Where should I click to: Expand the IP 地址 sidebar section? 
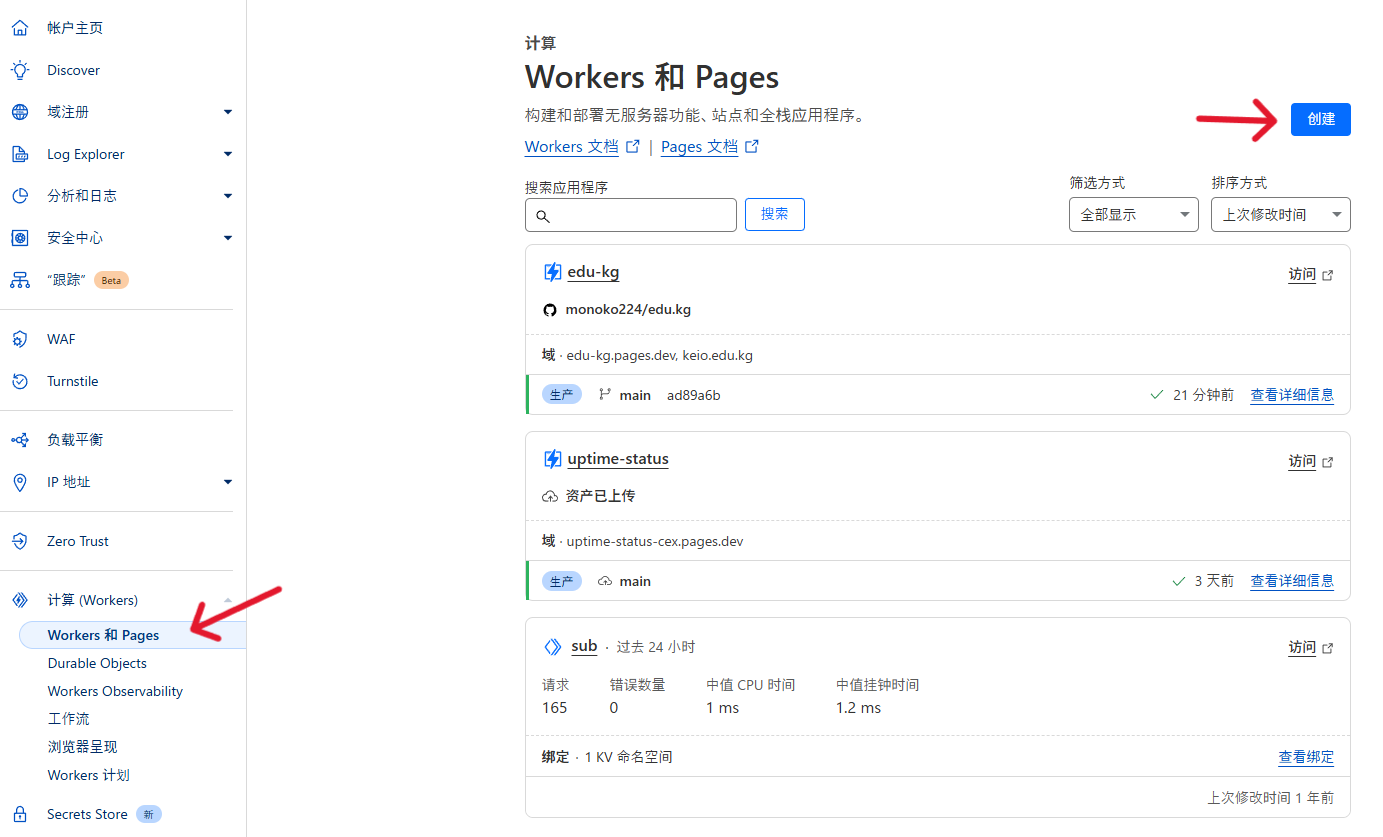[228, 482]
